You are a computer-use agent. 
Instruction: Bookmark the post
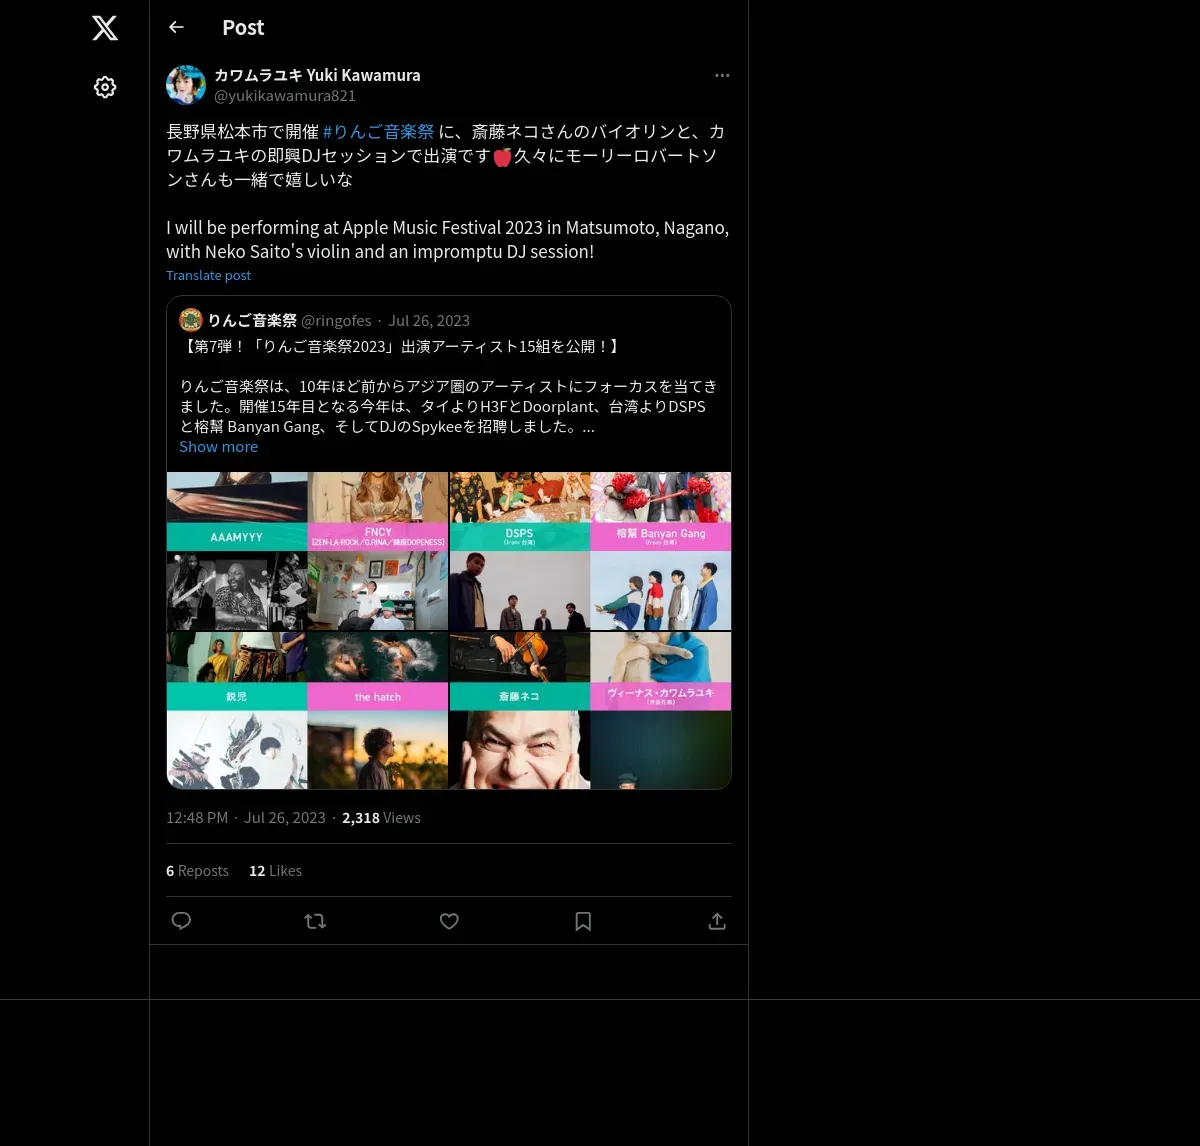pyautogui.click(x=583, y=921)
